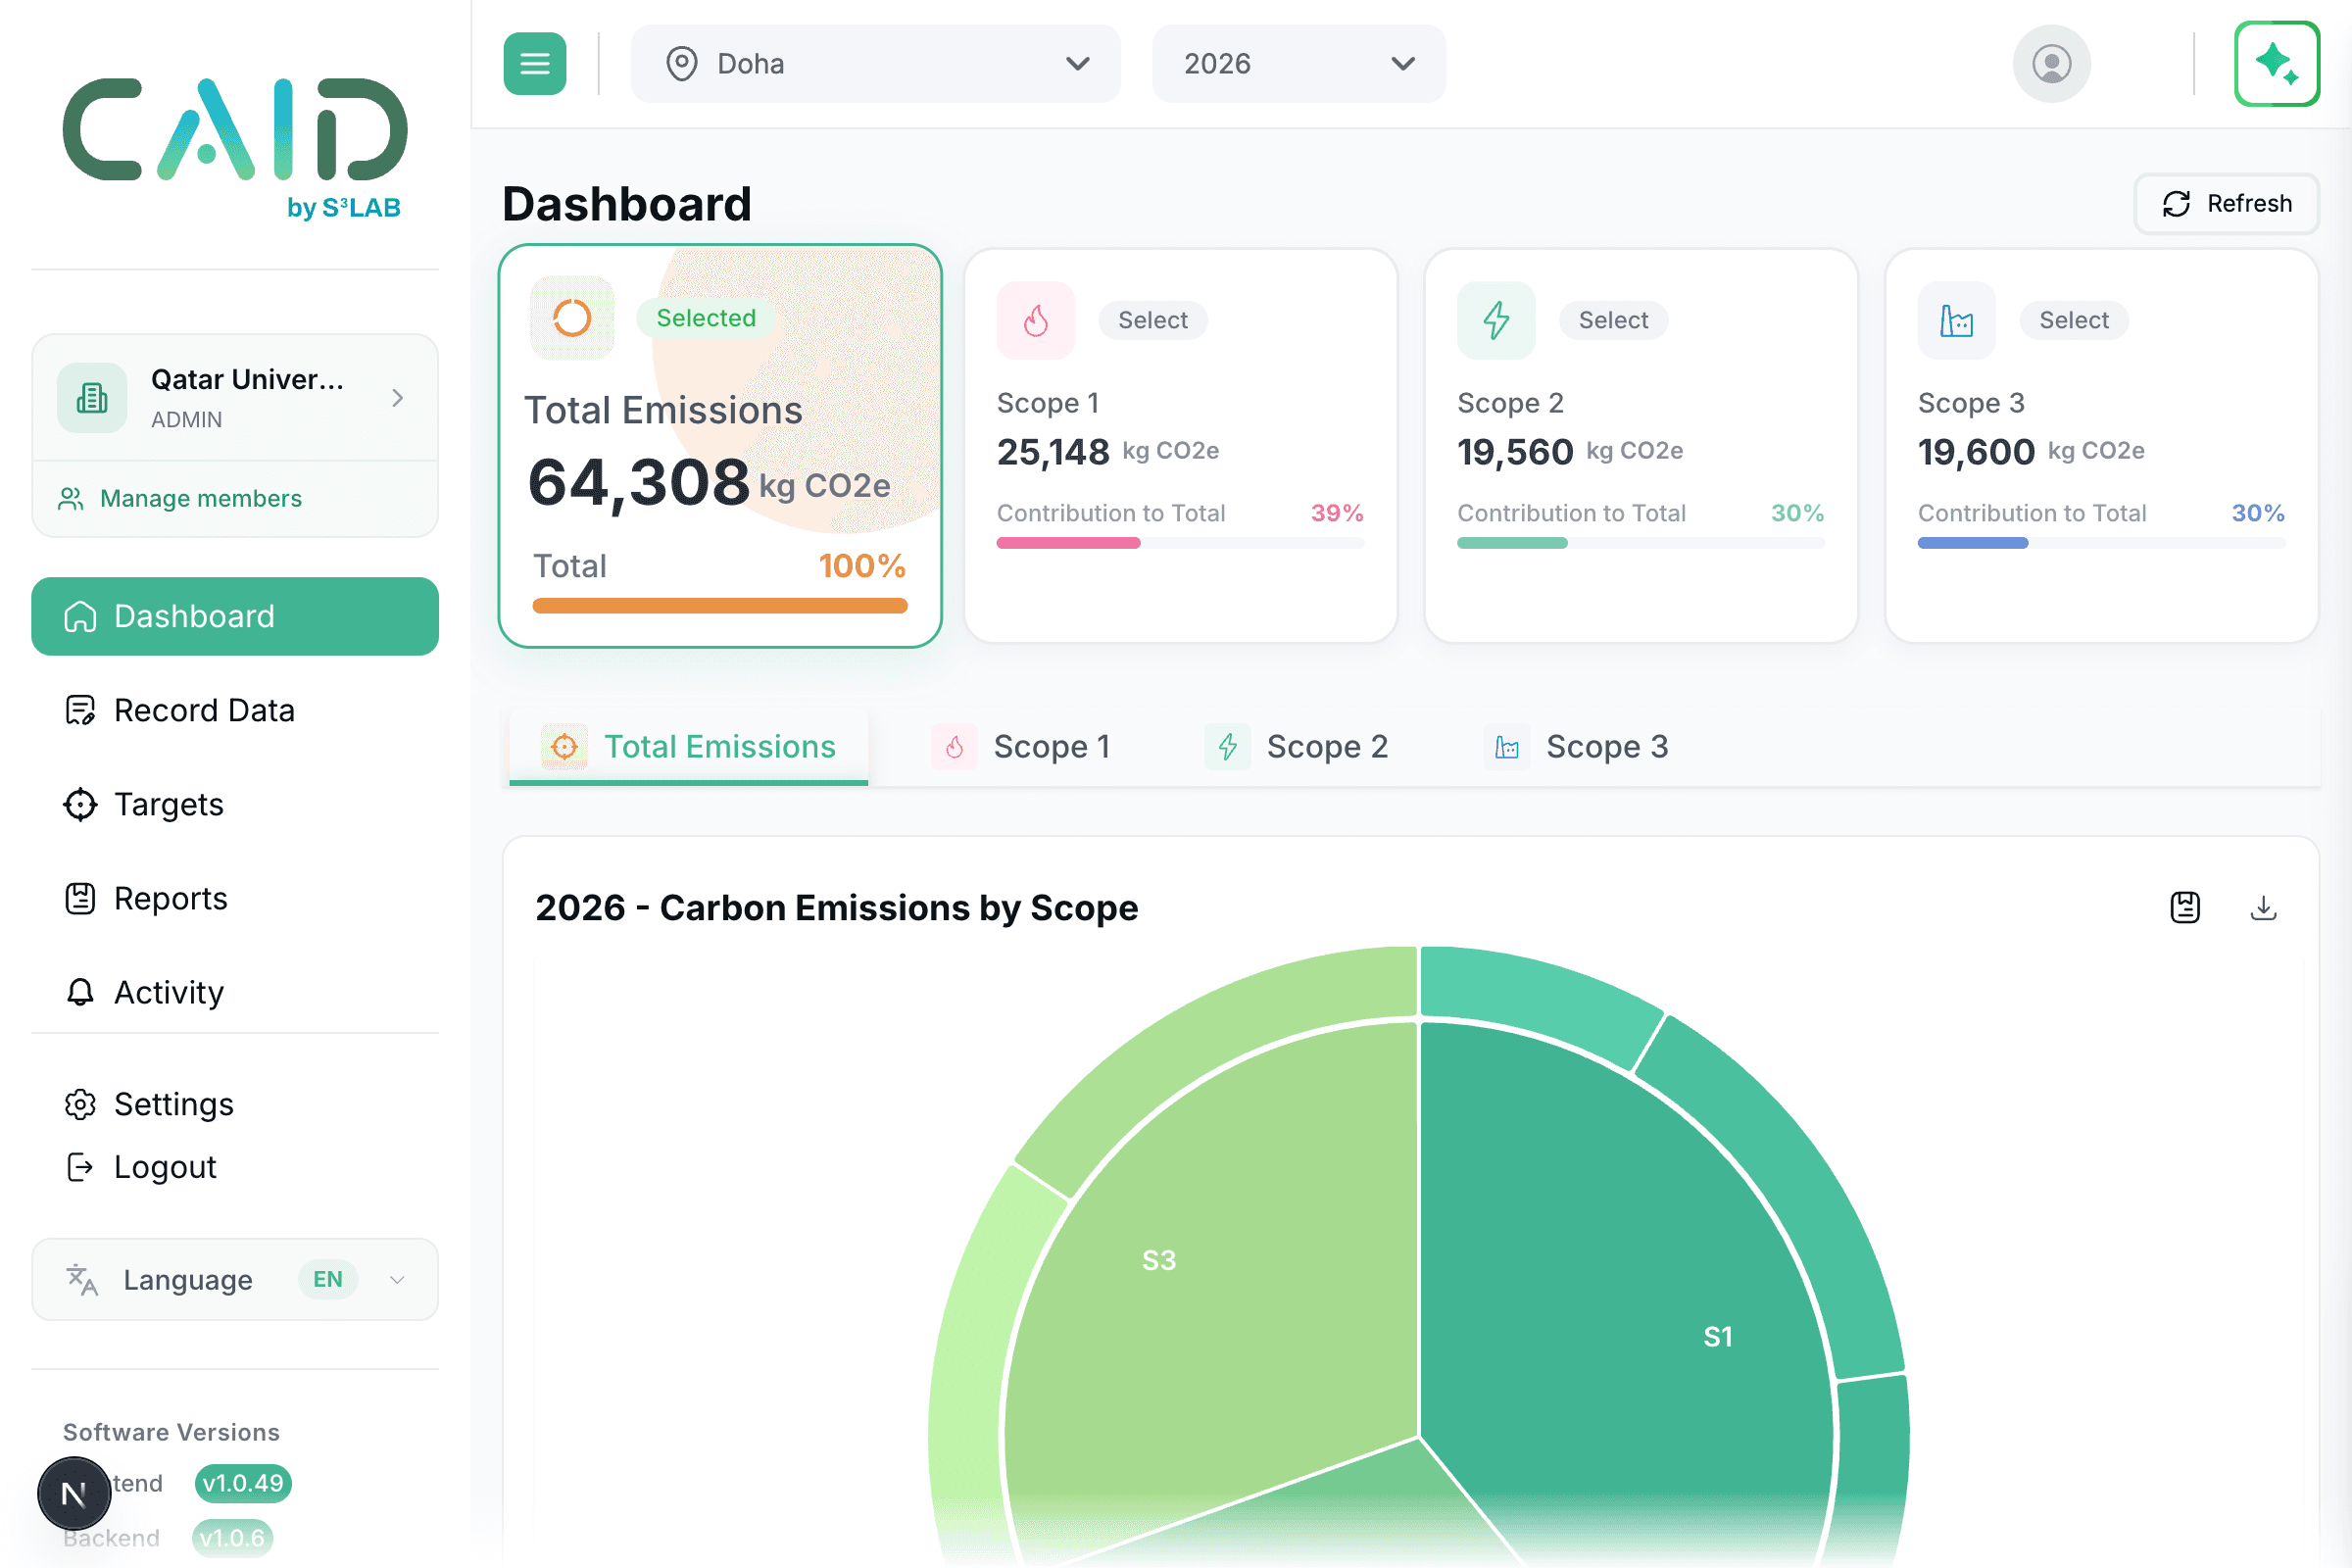Image resolution: width=2352 pixels, height=1568 pixels.
Task: Select the Scope 1 card
Action: pyautogui.click(x=1153, y=320)
